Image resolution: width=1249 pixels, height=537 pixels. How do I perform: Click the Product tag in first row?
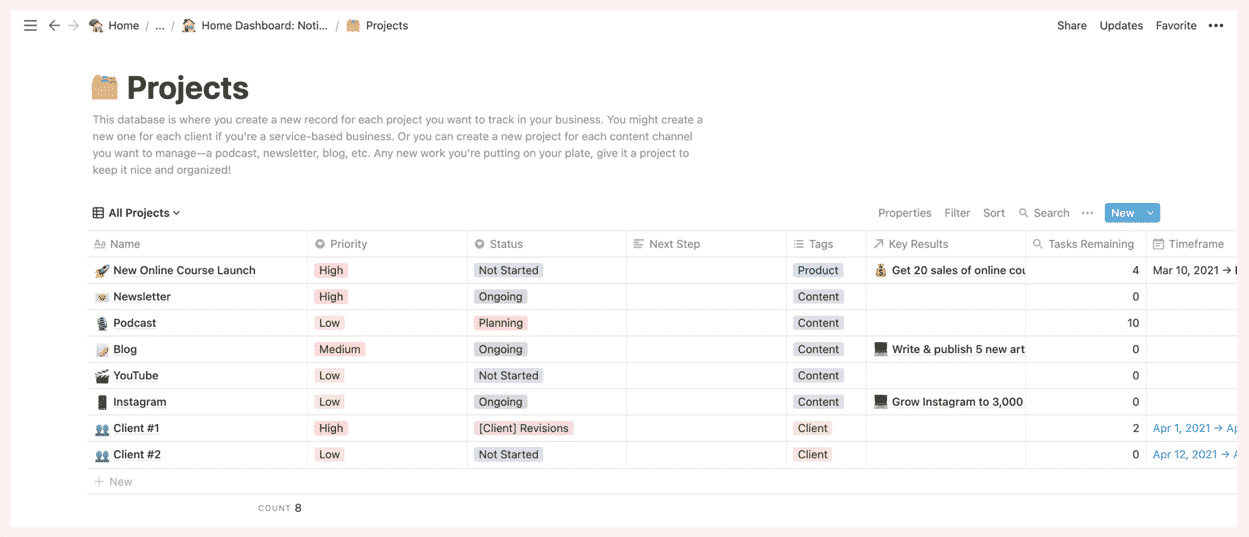[818, 270]
